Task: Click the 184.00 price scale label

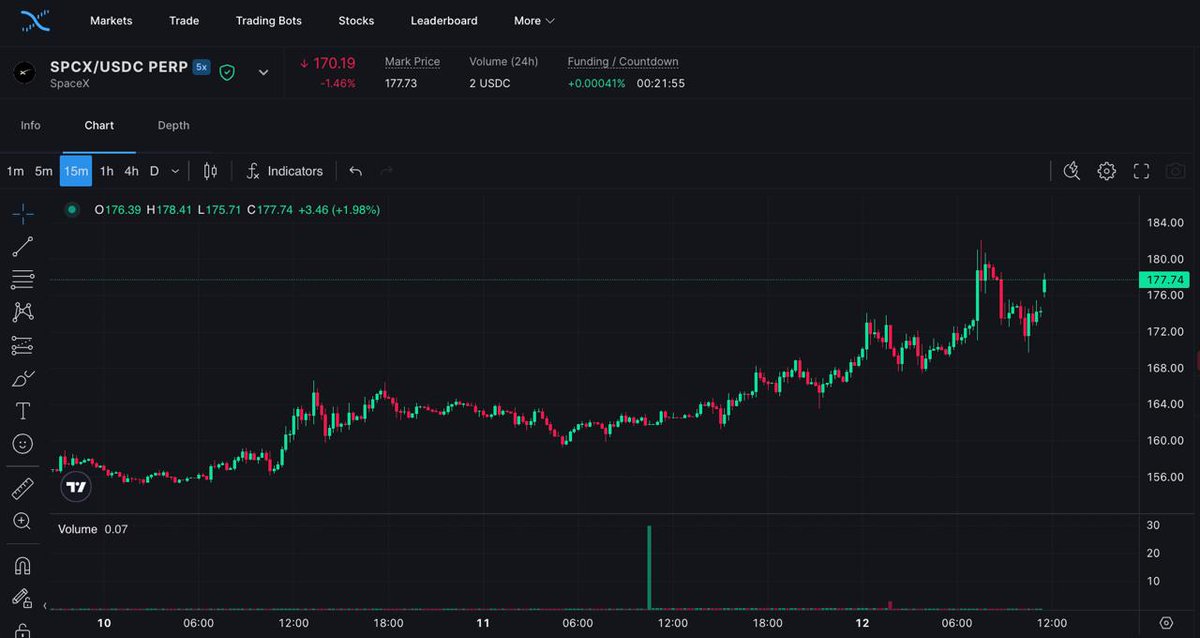Action: [1165, 222]
